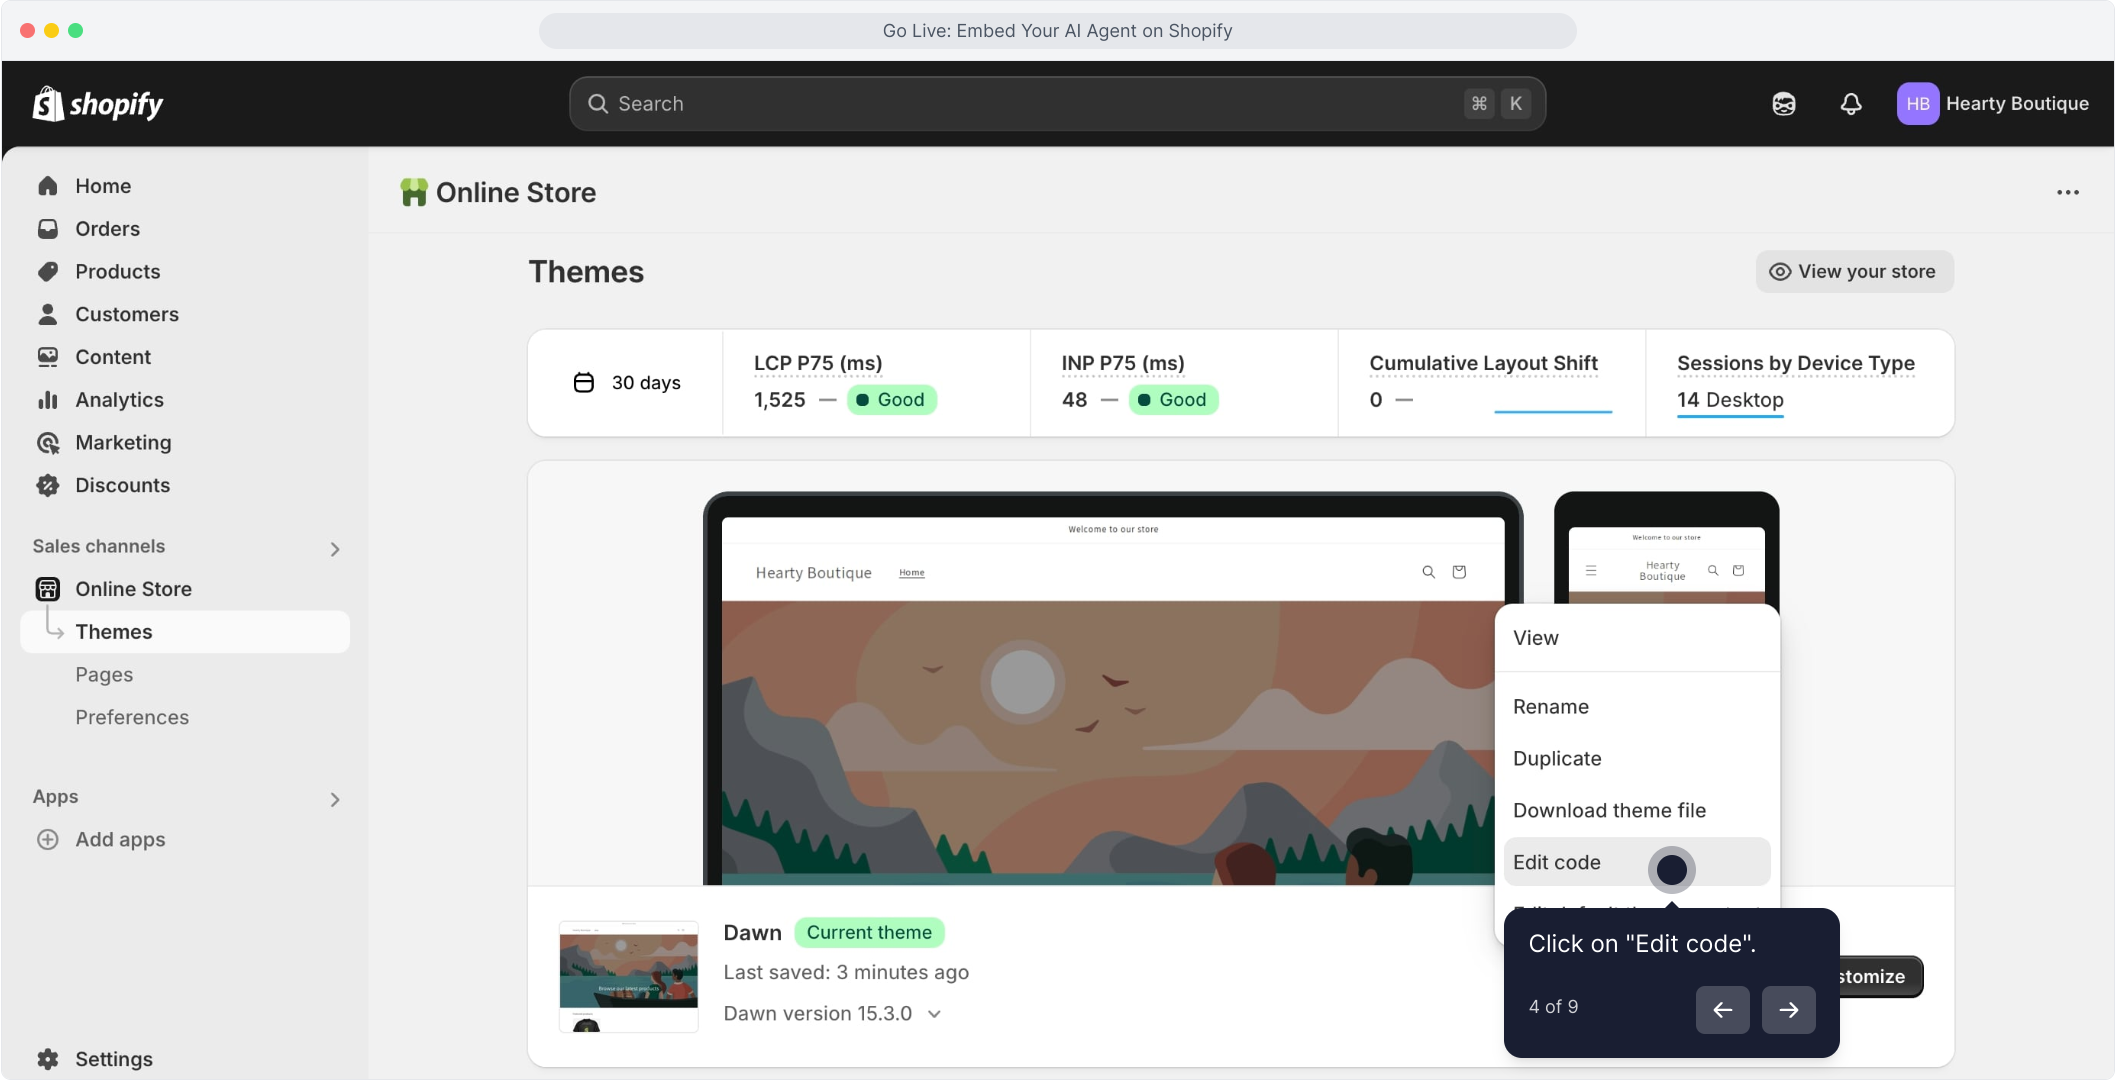Viewport: 2116px width, 1080px height.
Task: Click the Home icon in sidebar
Action: click(x=48, y=186)
